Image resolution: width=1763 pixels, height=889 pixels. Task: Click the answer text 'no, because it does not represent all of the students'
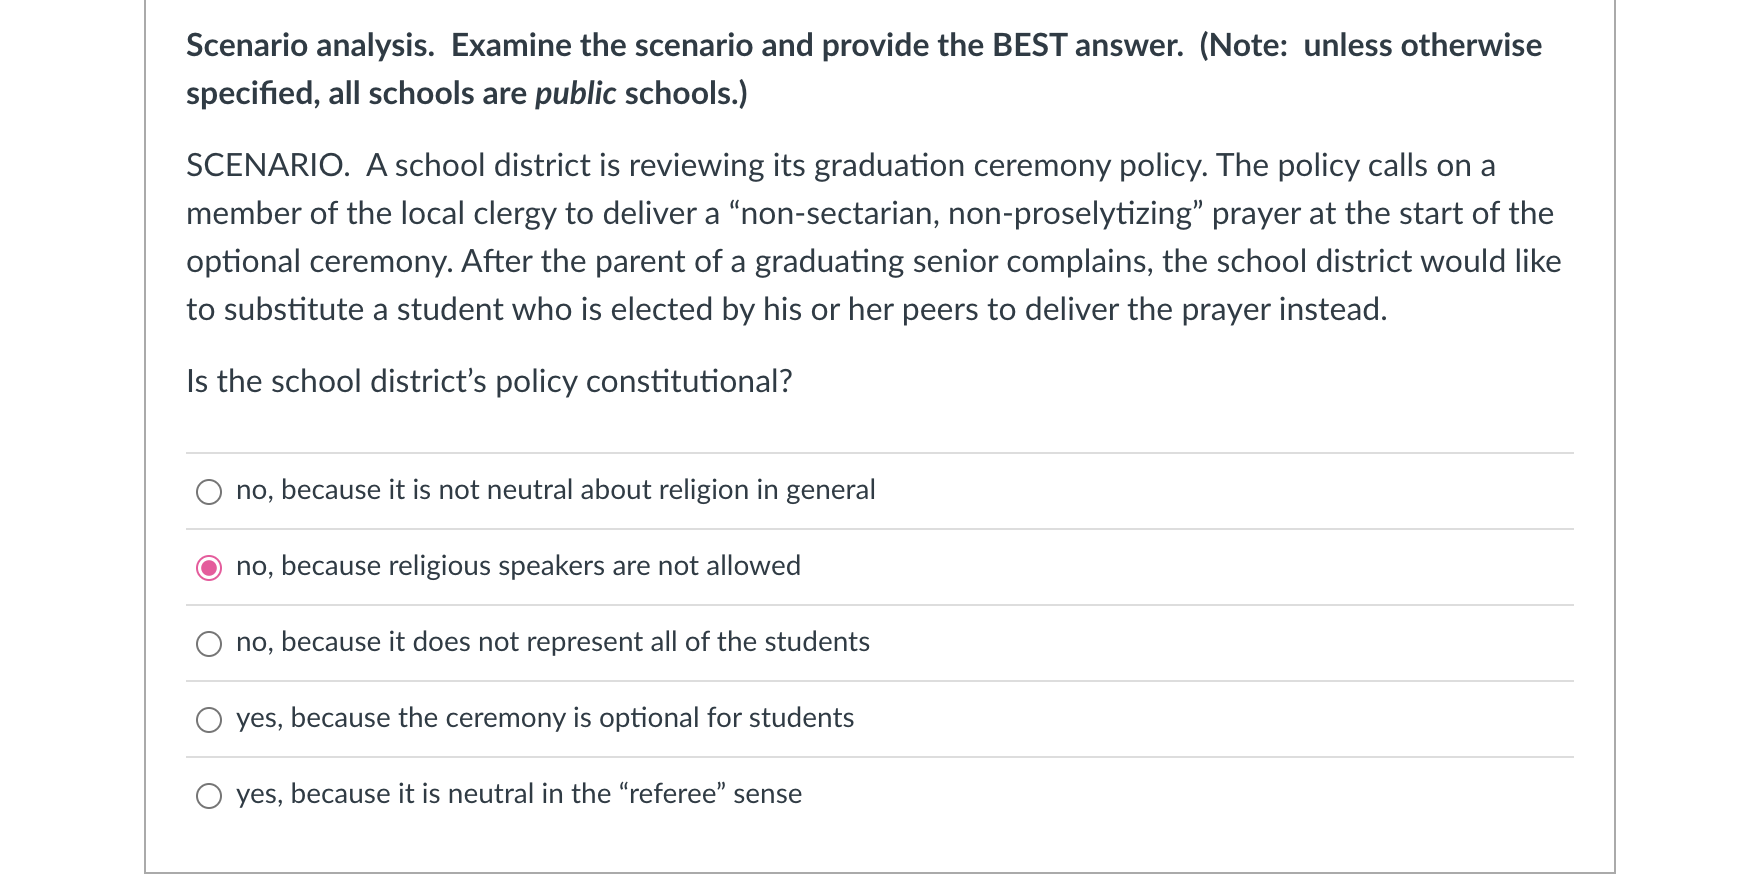[x=552, y=642]
